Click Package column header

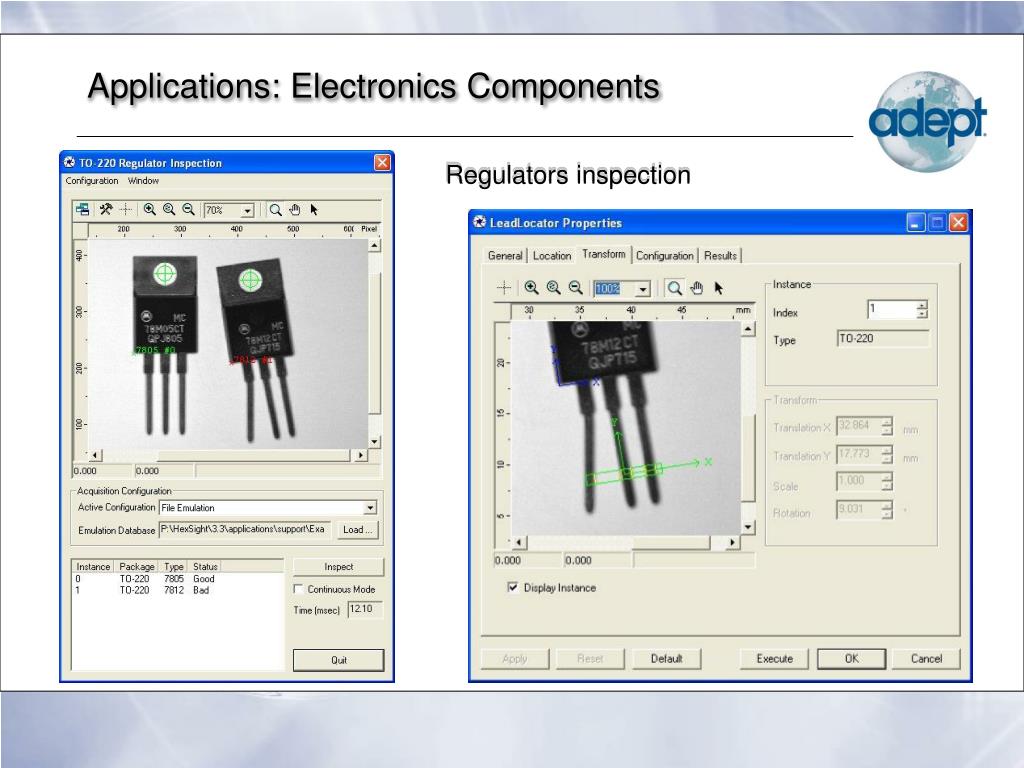pyautogui.click(x=136, y=566)
